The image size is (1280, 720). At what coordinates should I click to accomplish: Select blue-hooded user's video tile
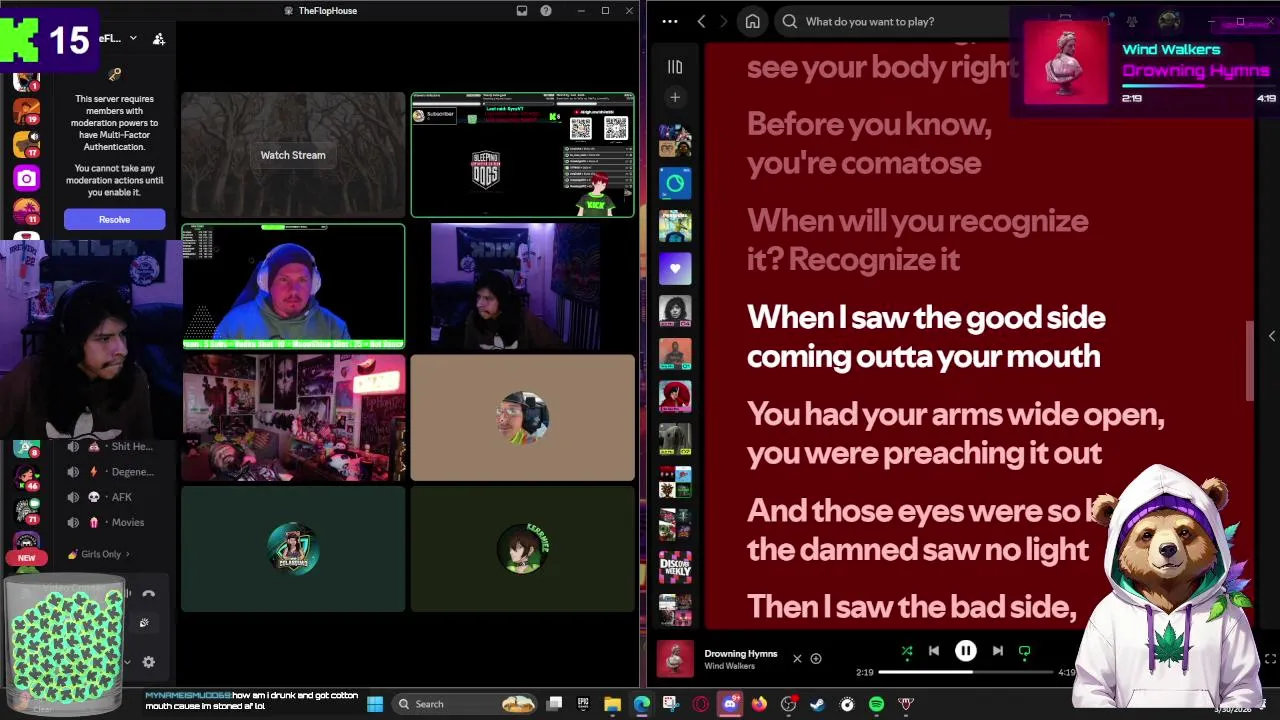pyautogui.click(x=293, y=286)
